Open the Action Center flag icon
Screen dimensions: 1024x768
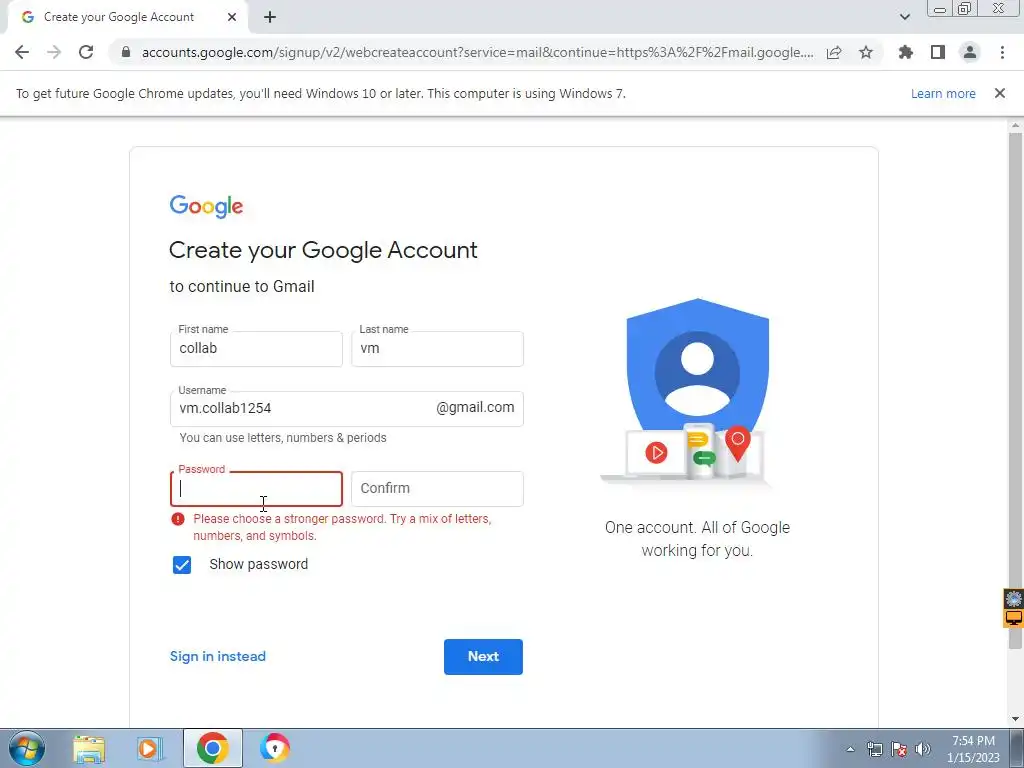click(x=899, y=750)
